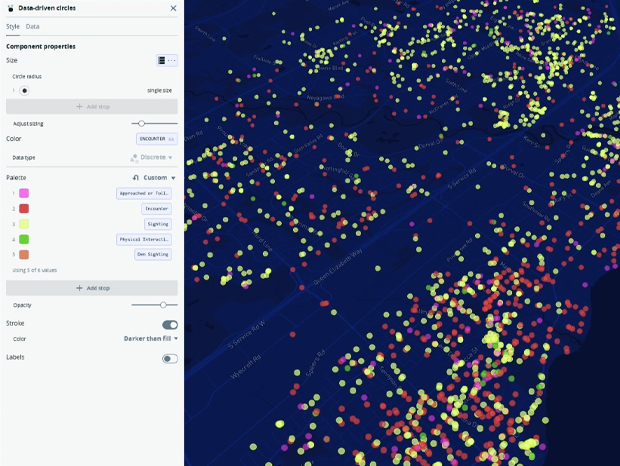Click the 'Wyecroft Rd' map label

click(246, 368)
